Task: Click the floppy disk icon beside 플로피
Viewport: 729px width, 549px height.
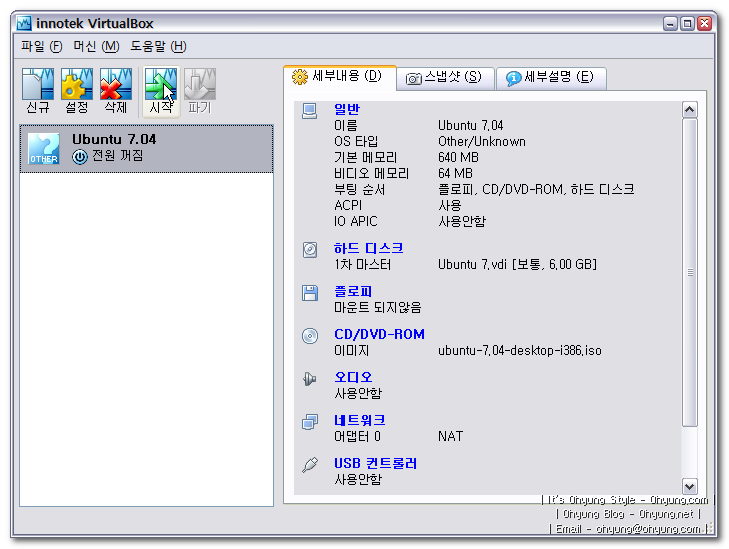Action: [x=310, y=293]
